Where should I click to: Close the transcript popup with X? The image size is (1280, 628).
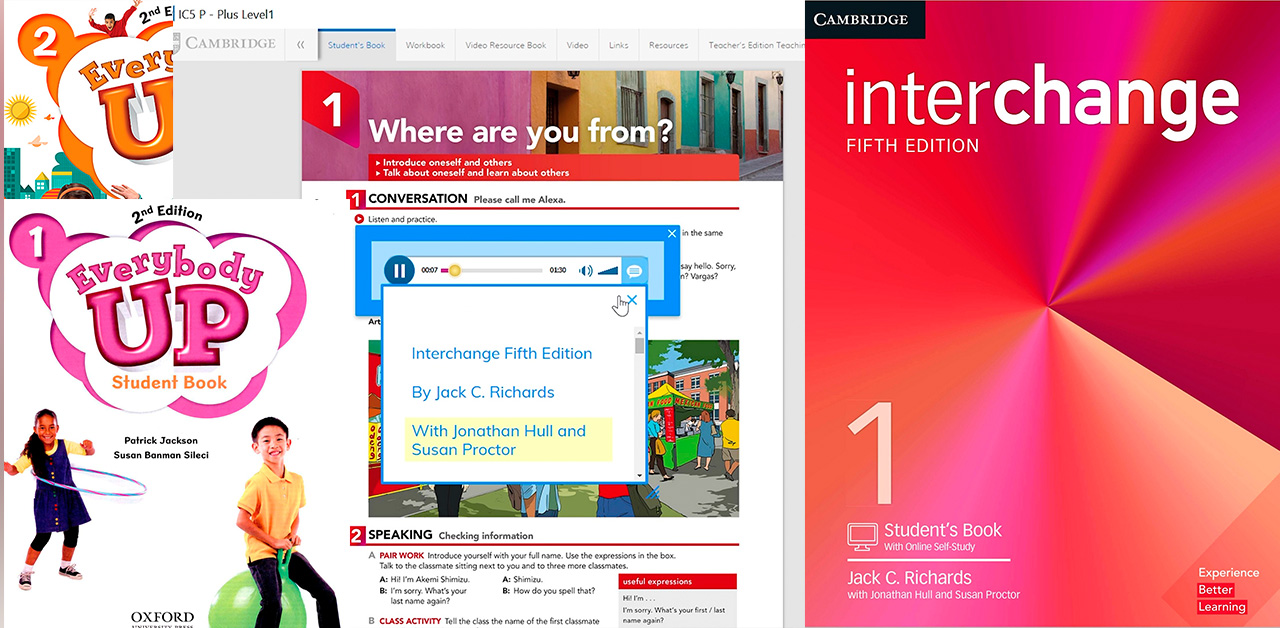[x=632, y=299]
